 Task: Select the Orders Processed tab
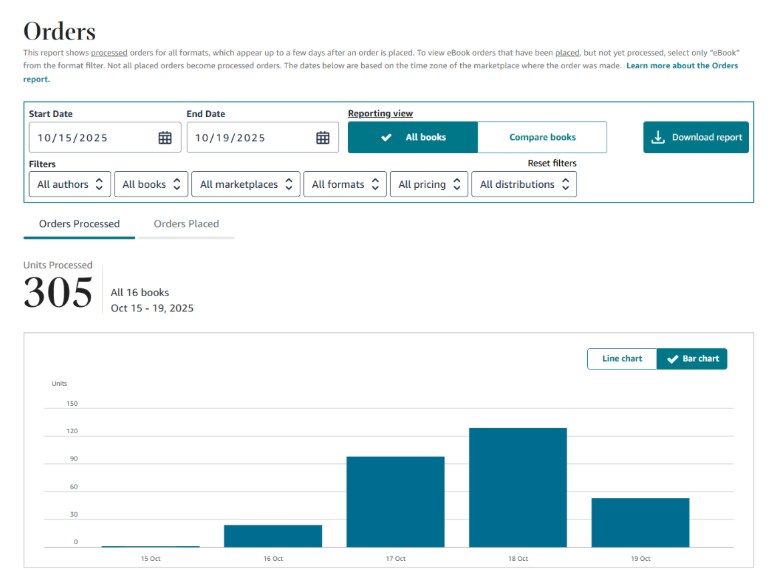(x=79, y=224)
